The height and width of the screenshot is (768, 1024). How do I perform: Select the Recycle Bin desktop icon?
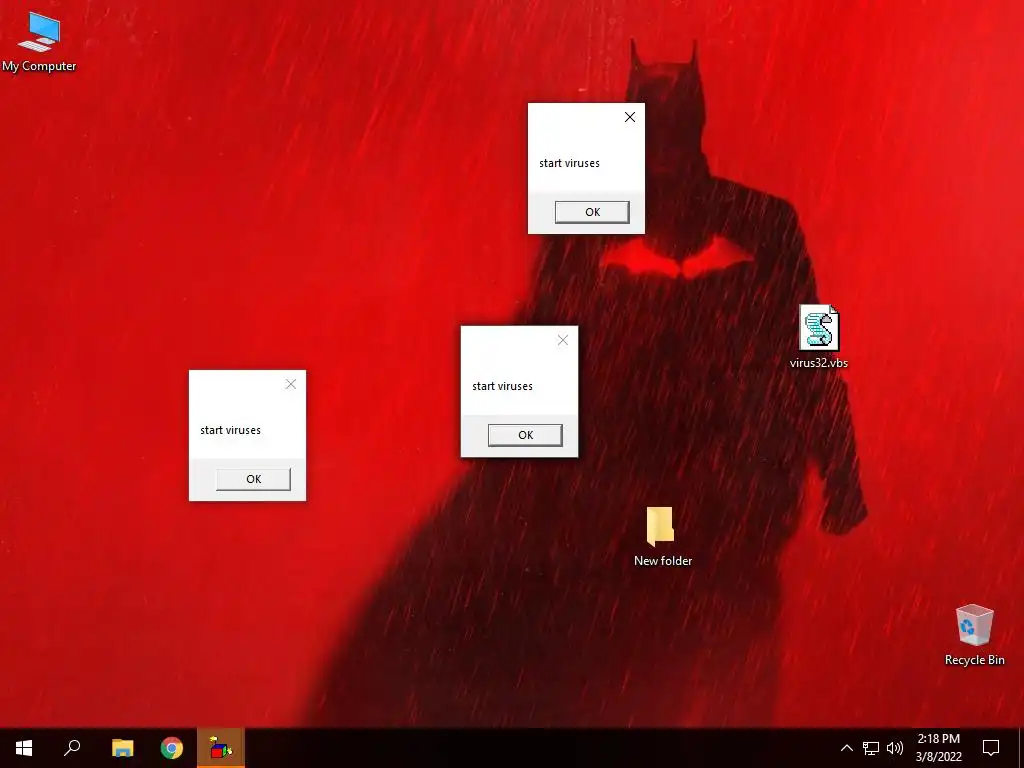tap(974, 635)
